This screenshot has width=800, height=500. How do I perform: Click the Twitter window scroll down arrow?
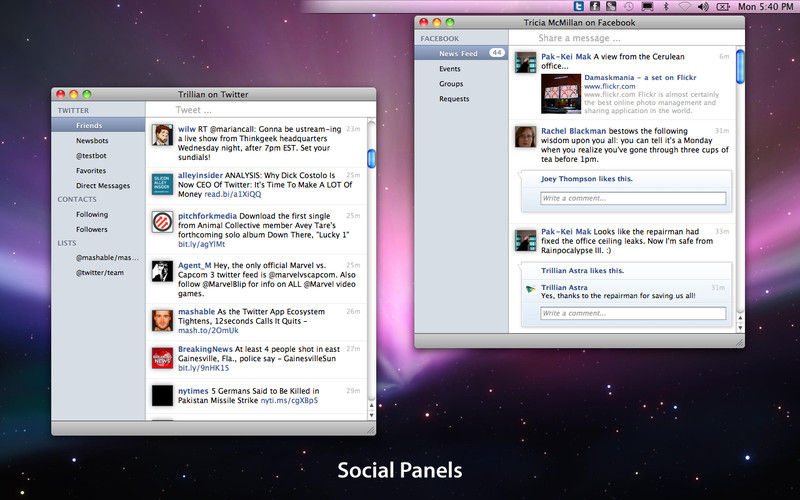tap(371, 415)
